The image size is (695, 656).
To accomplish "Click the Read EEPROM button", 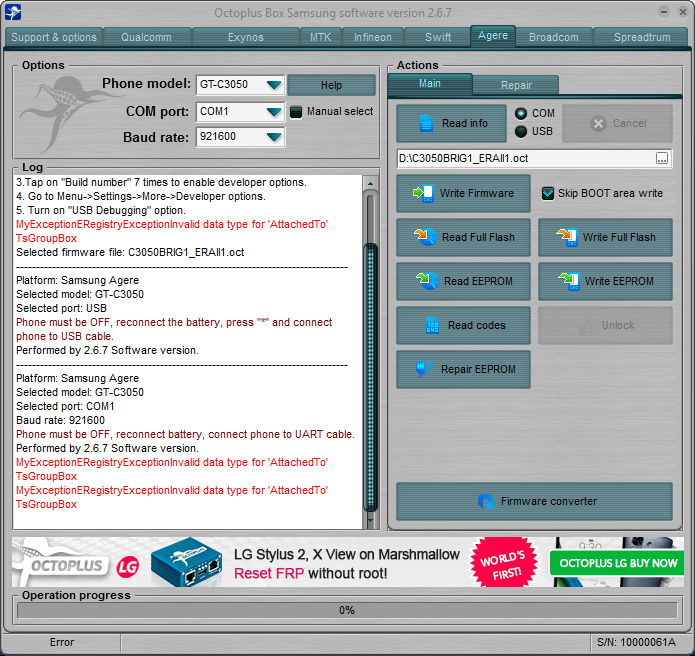I will [x=463, y=281].
